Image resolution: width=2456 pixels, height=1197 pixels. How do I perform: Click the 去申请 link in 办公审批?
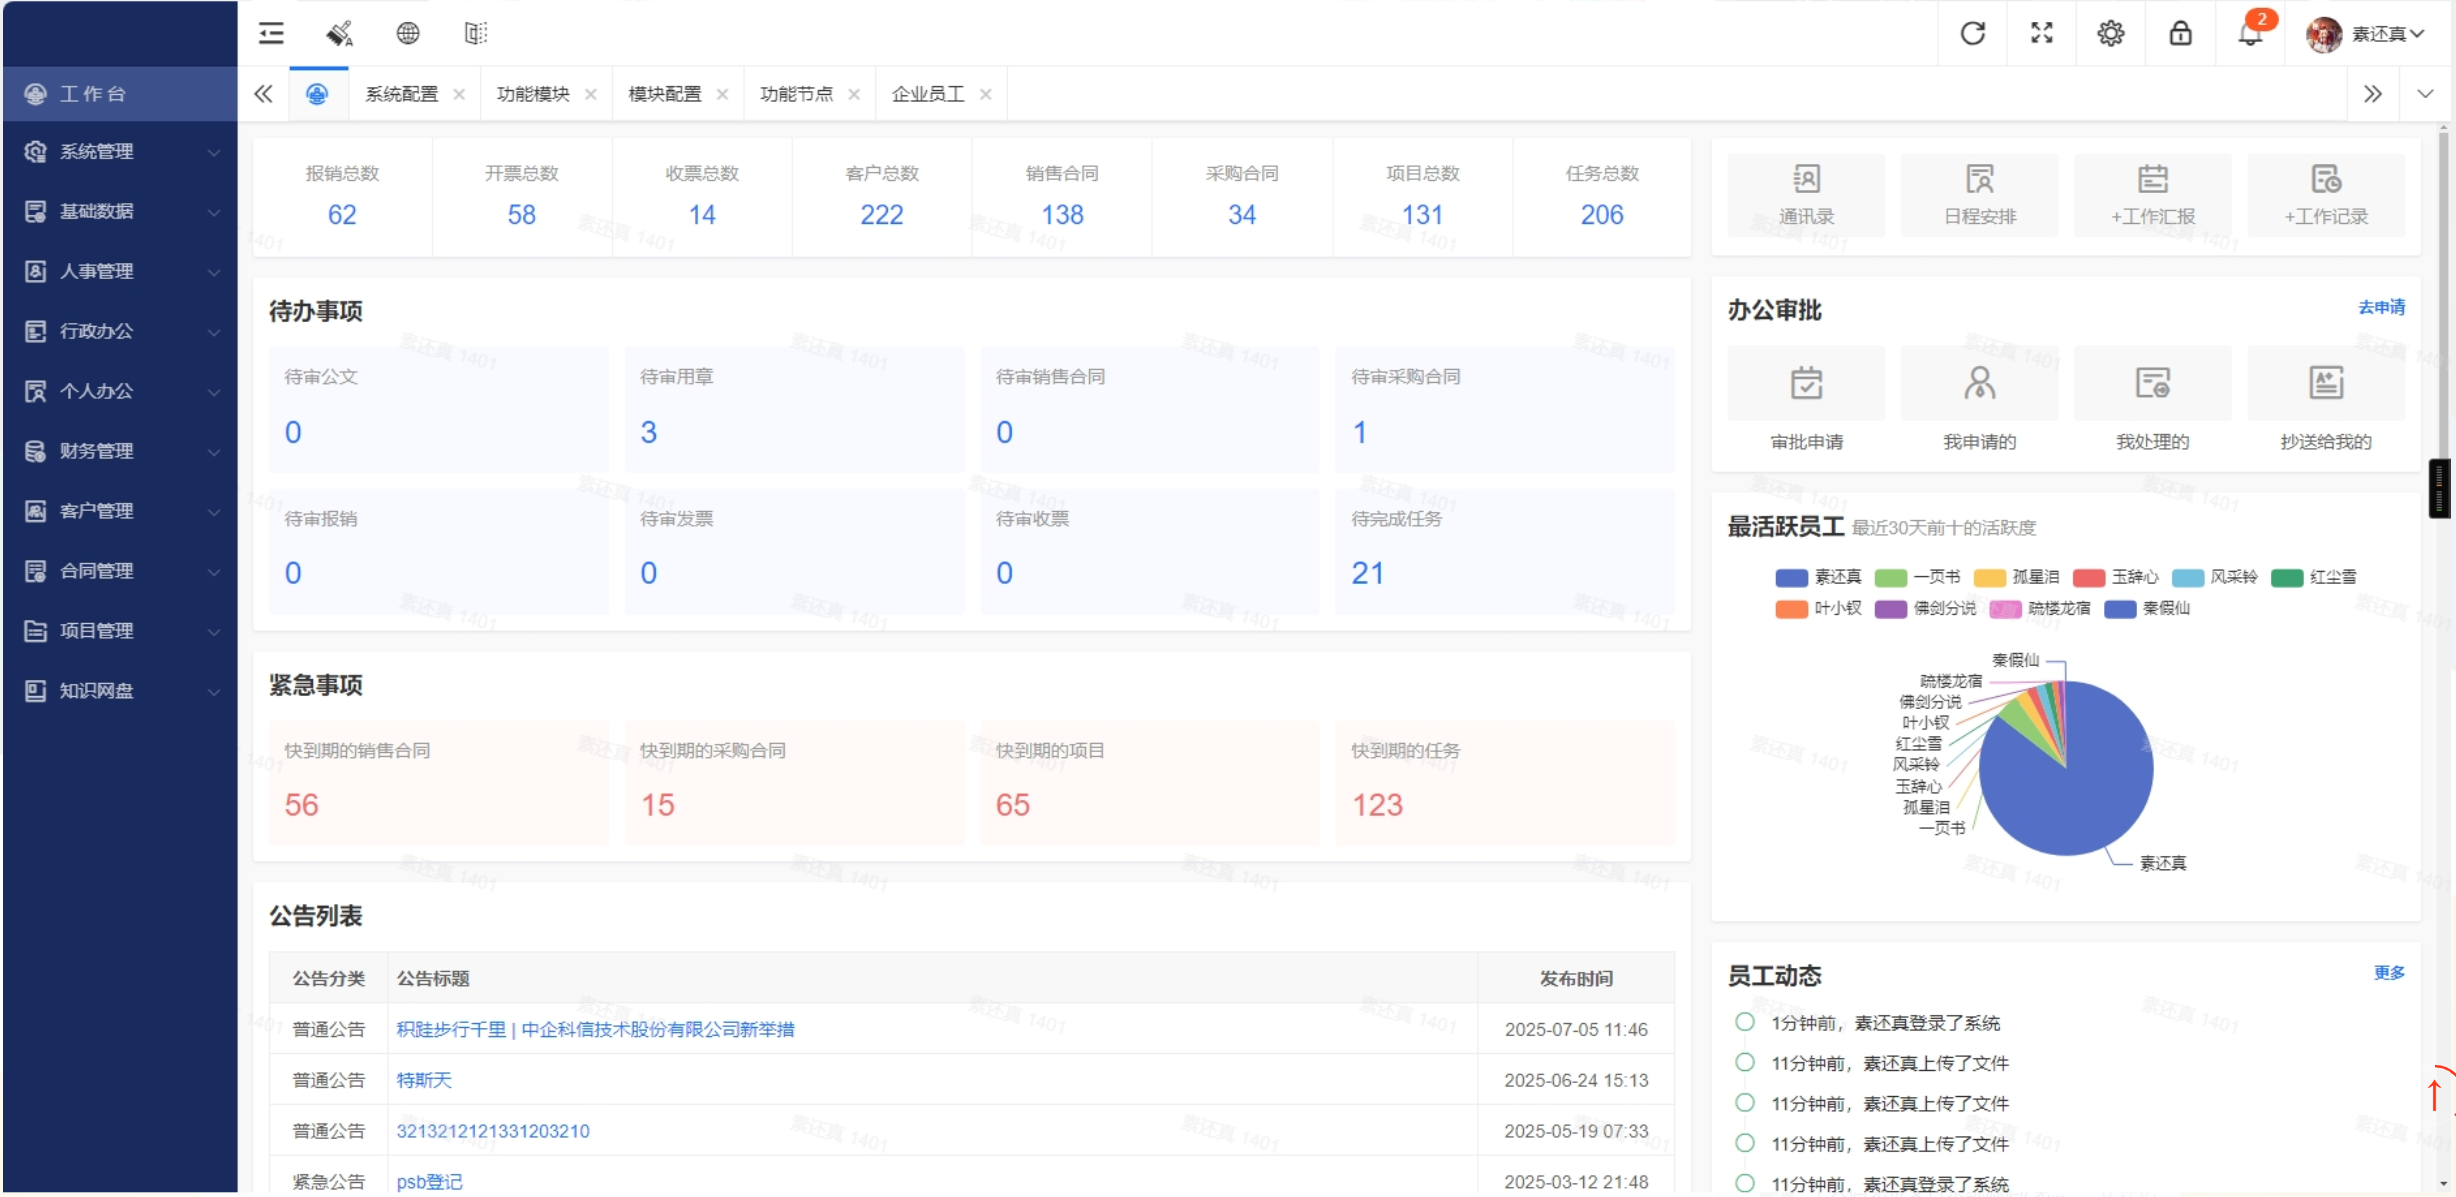2383,307
